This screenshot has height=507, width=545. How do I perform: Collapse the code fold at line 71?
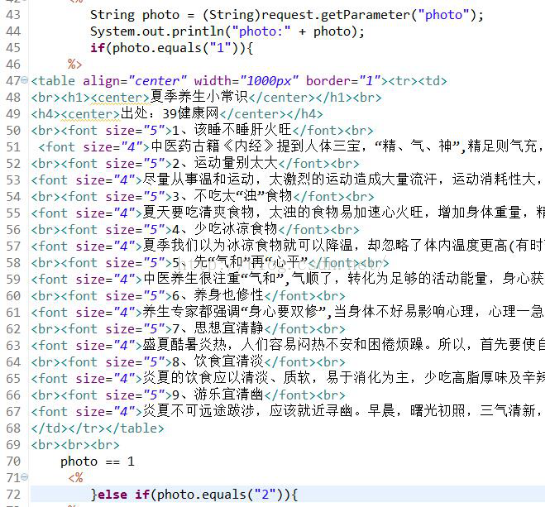tap(24, 477)
